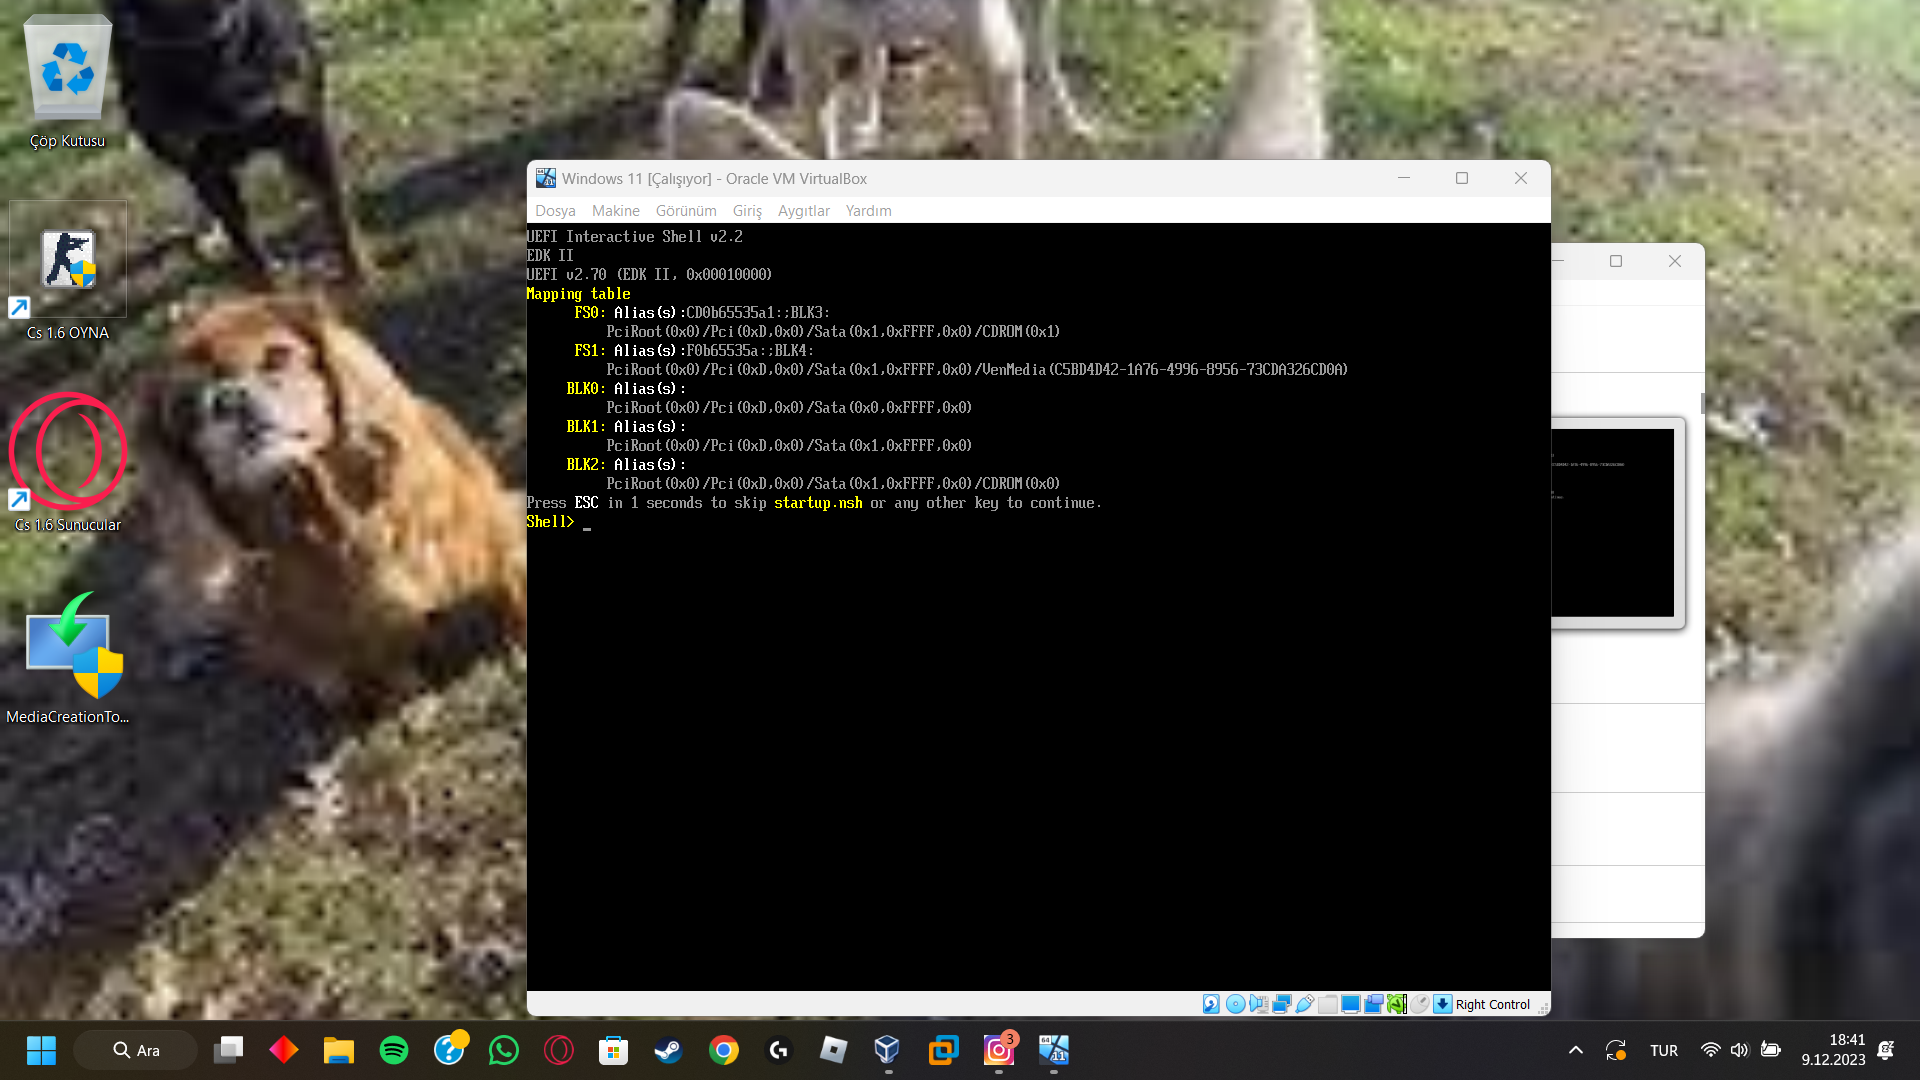Click the shared folders status icon
Screen dimensions: 1920x1080
click(1328, 1004)
